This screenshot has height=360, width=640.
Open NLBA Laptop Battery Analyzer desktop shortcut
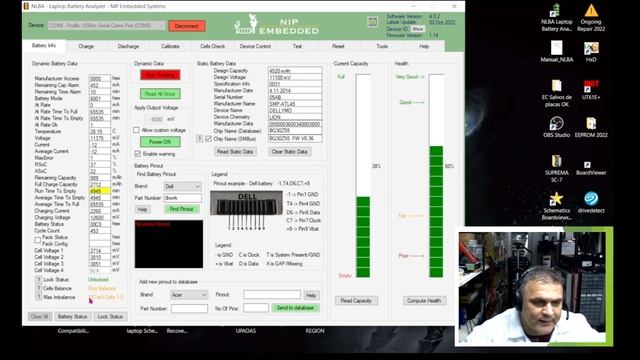coord(556,17)
